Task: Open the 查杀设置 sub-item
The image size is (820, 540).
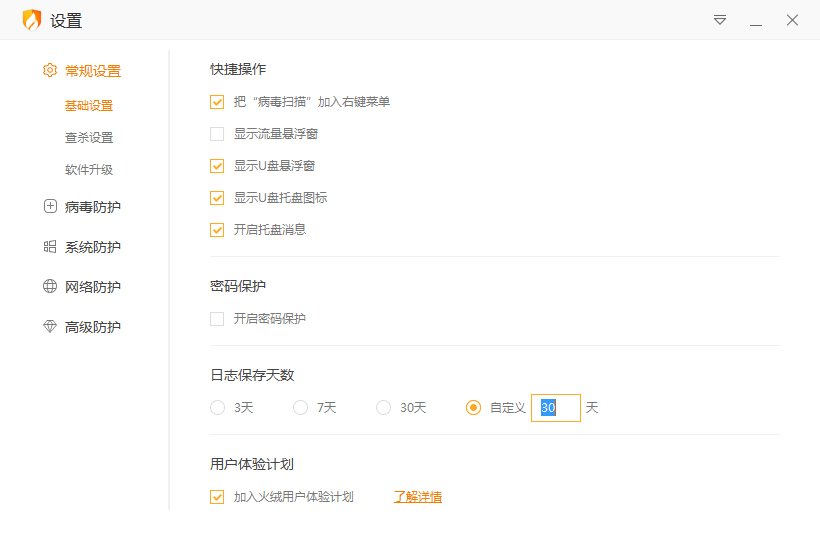Action: tap(89, 138)
